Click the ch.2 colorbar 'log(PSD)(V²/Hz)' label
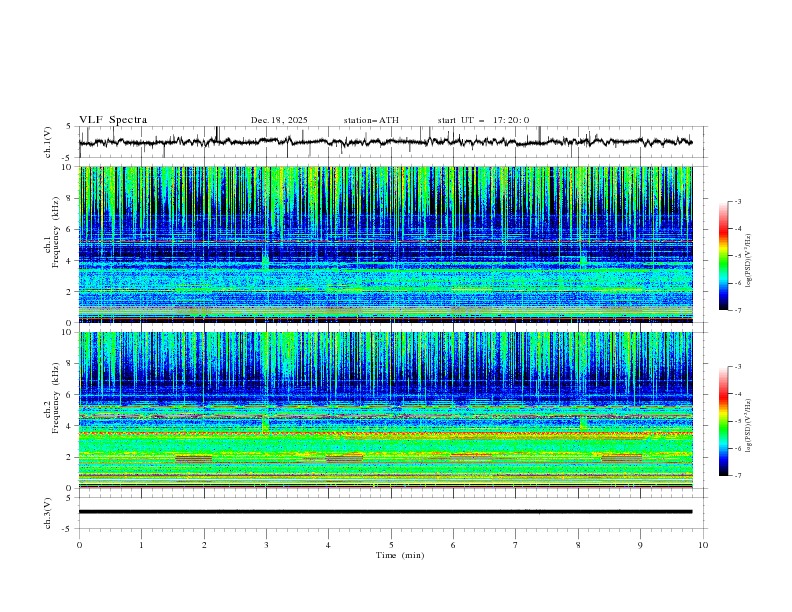This screenshot has height=612, width=792. (x=750, y=425)
